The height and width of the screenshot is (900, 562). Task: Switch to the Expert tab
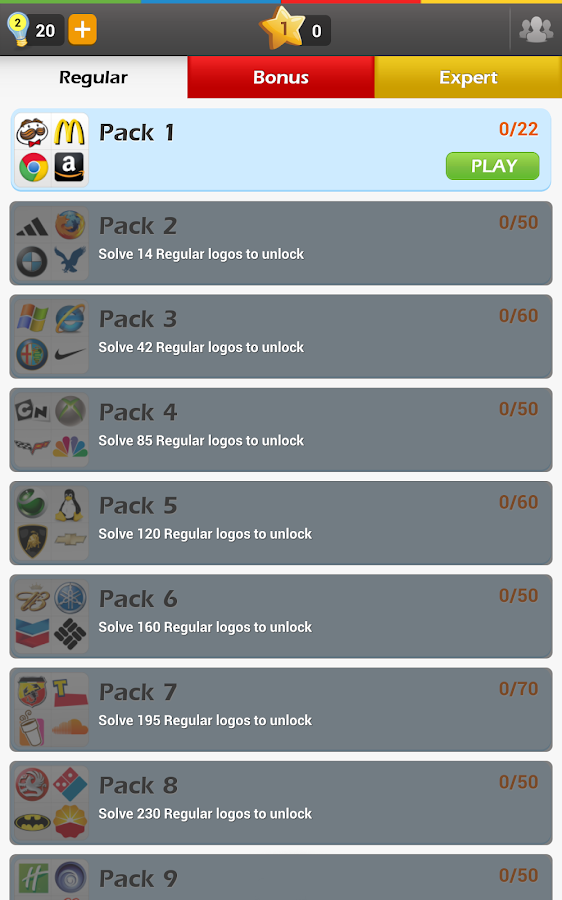(x=468, y=77)
